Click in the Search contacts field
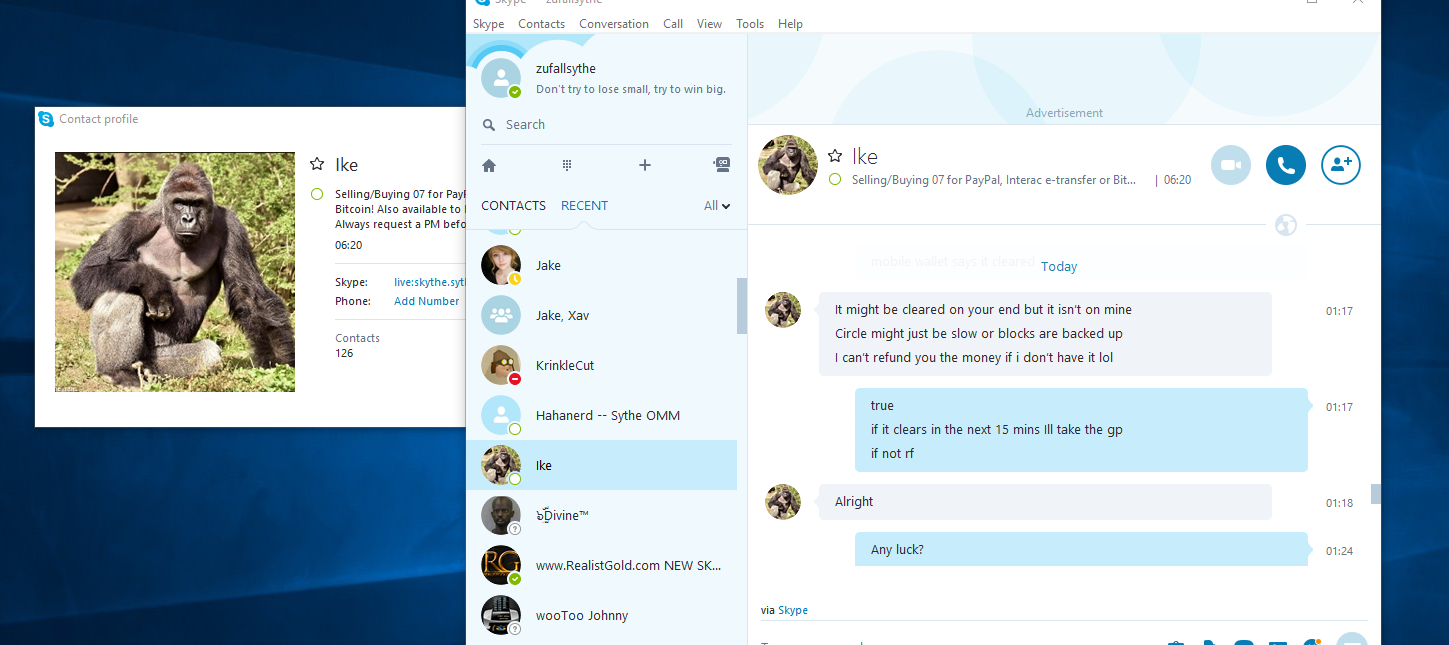 pos(604,125)
